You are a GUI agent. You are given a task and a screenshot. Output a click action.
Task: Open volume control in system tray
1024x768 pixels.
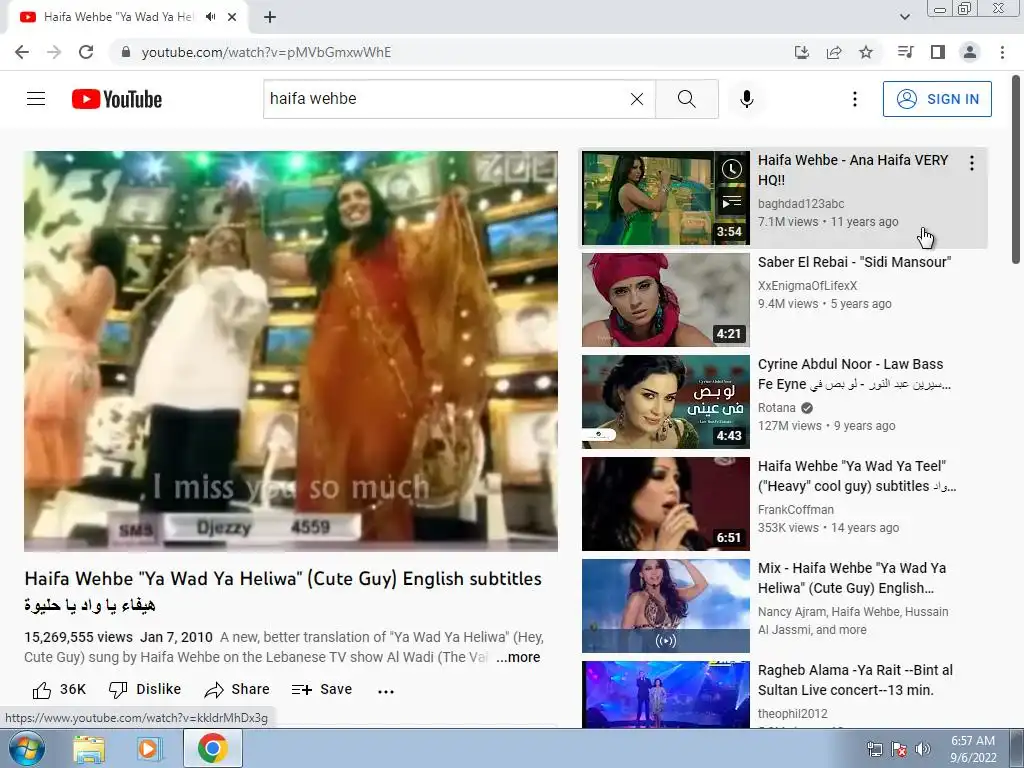click(x=922, y=749)
